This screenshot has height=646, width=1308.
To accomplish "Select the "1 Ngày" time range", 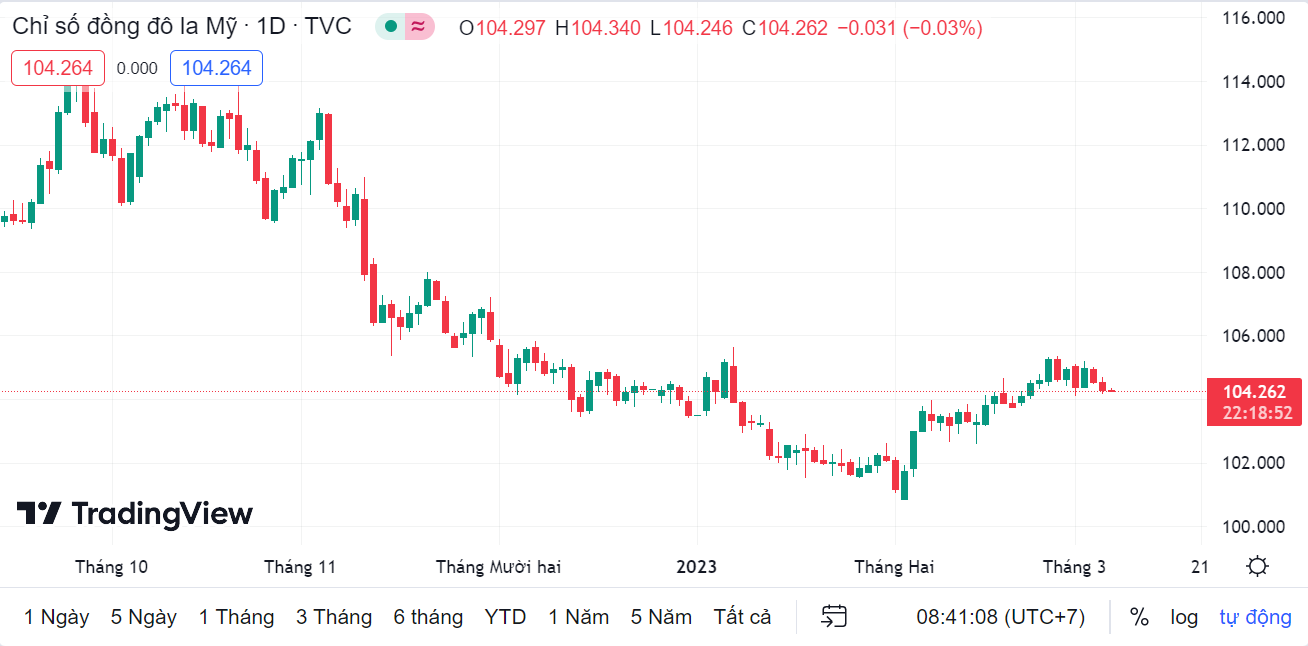I will (57, 617).
